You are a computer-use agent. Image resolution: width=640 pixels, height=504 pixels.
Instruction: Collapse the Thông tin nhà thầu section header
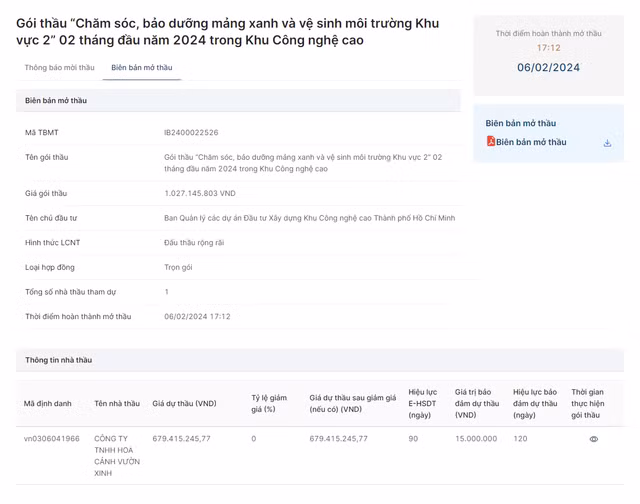point(58,360)
